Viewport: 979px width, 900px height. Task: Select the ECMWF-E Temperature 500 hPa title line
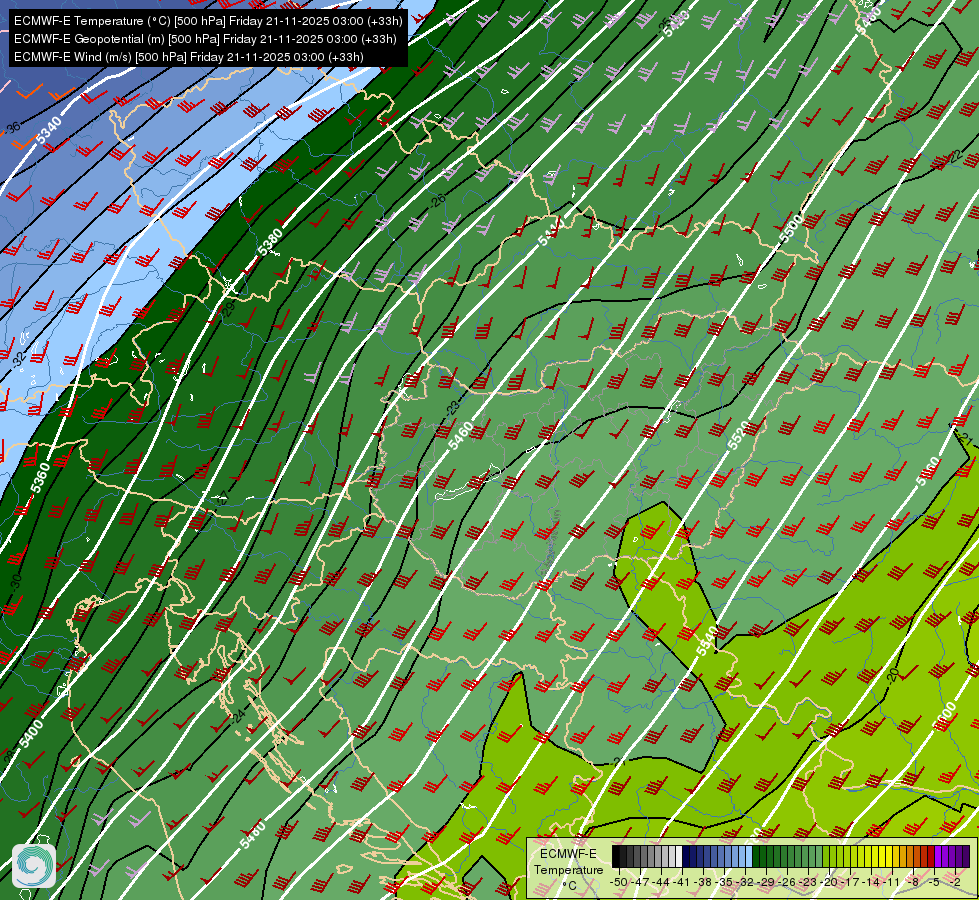(x=208, y=21)
